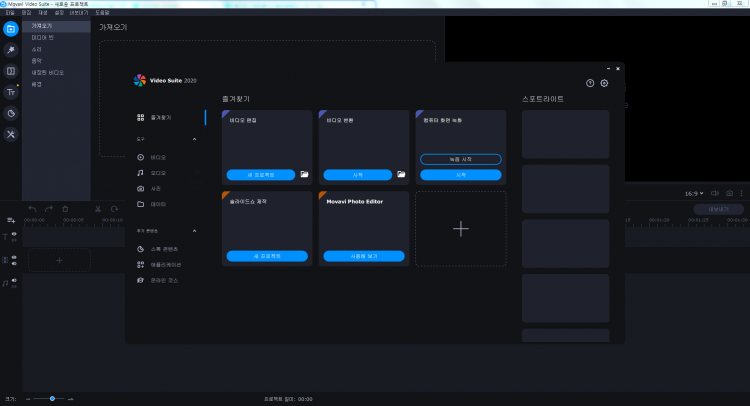The height and width of the screenshot is (406, 750).
Task: Select 즐겨찾기 tab in launcher sidebar
Action: pyautogui.click(x=160, y=117)
